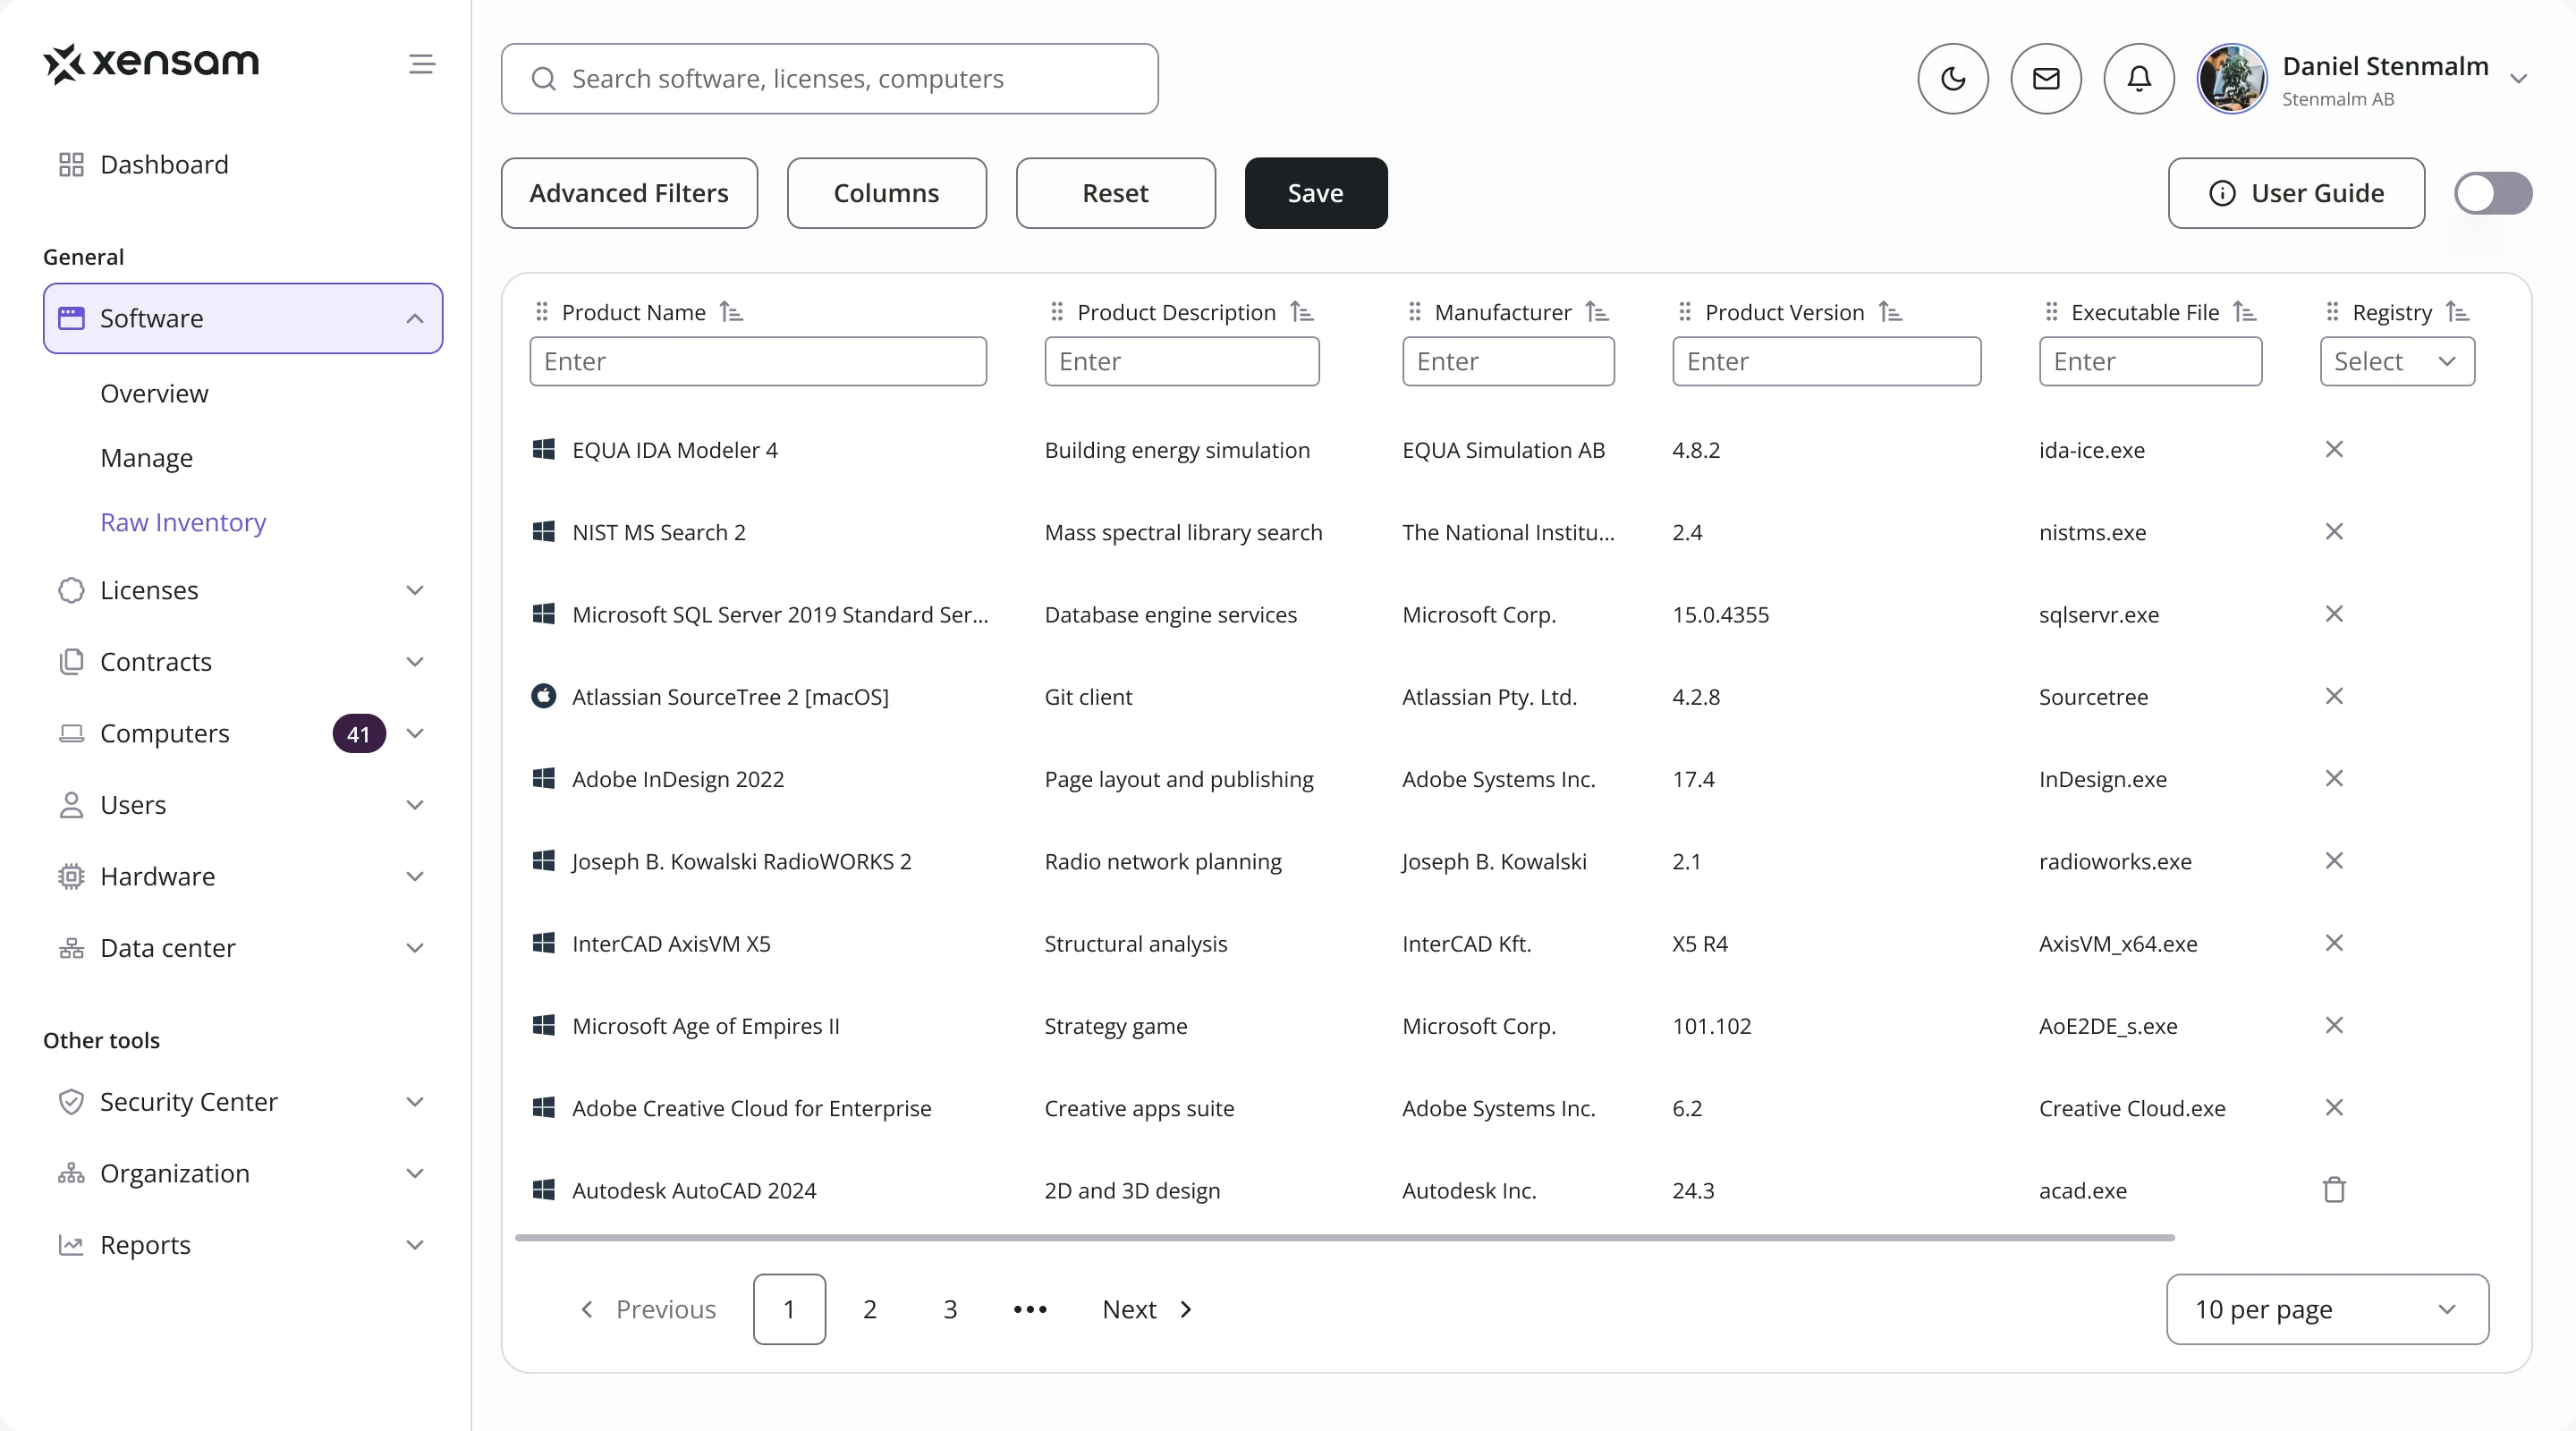
Task: Sort by Product Description sort icon
Action: tap(1302, 312)
